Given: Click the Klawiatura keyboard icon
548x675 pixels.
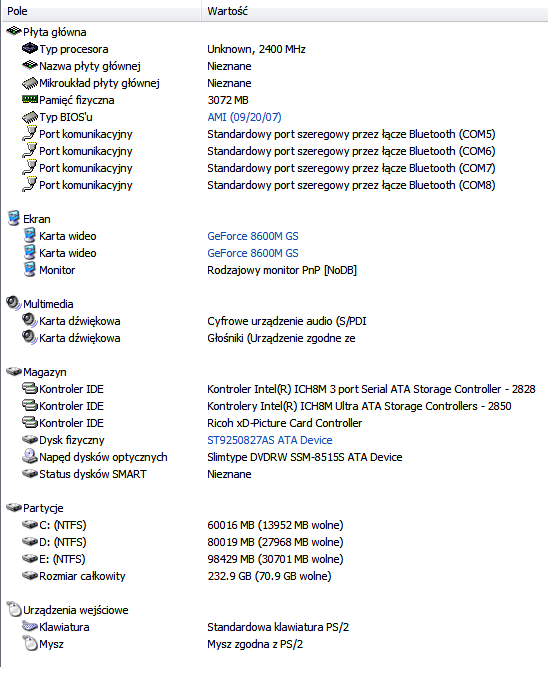Looking at the screenshot, I should click(x=30, y=626).
